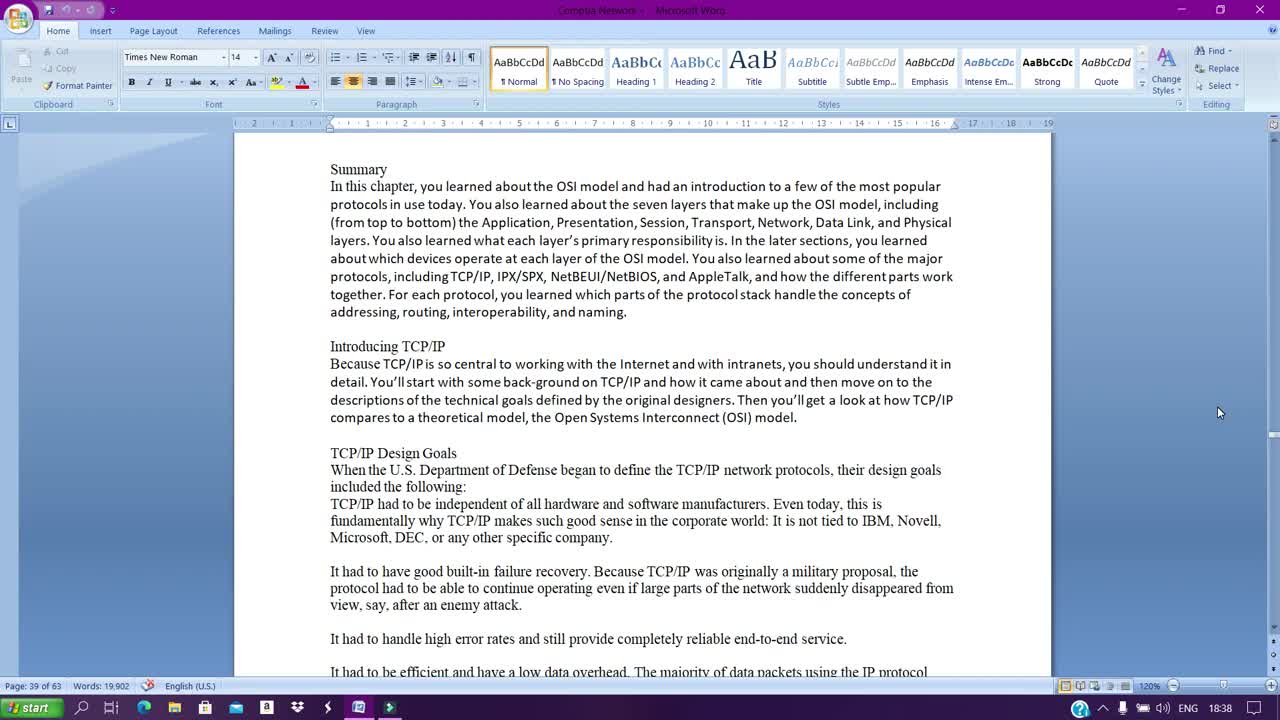The image size is (1280, 720).
Task: Click the zoom out minus button
Action: point(1174,686)
